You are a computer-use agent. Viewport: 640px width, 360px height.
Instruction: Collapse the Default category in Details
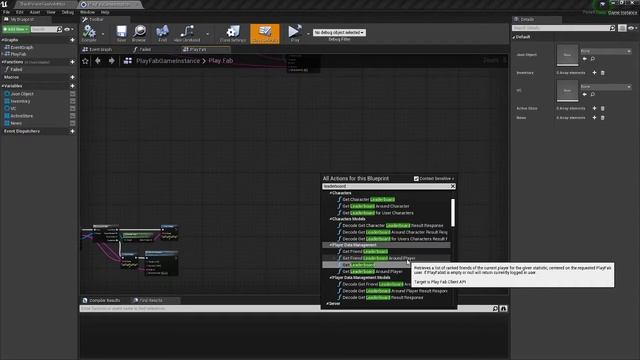coord(514,37)
